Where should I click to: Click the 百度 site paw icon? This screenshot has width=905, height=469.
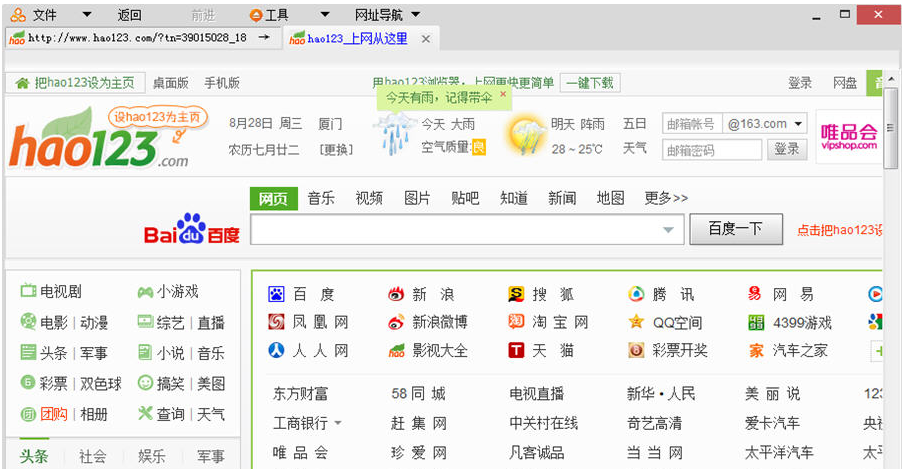[276, 294]
